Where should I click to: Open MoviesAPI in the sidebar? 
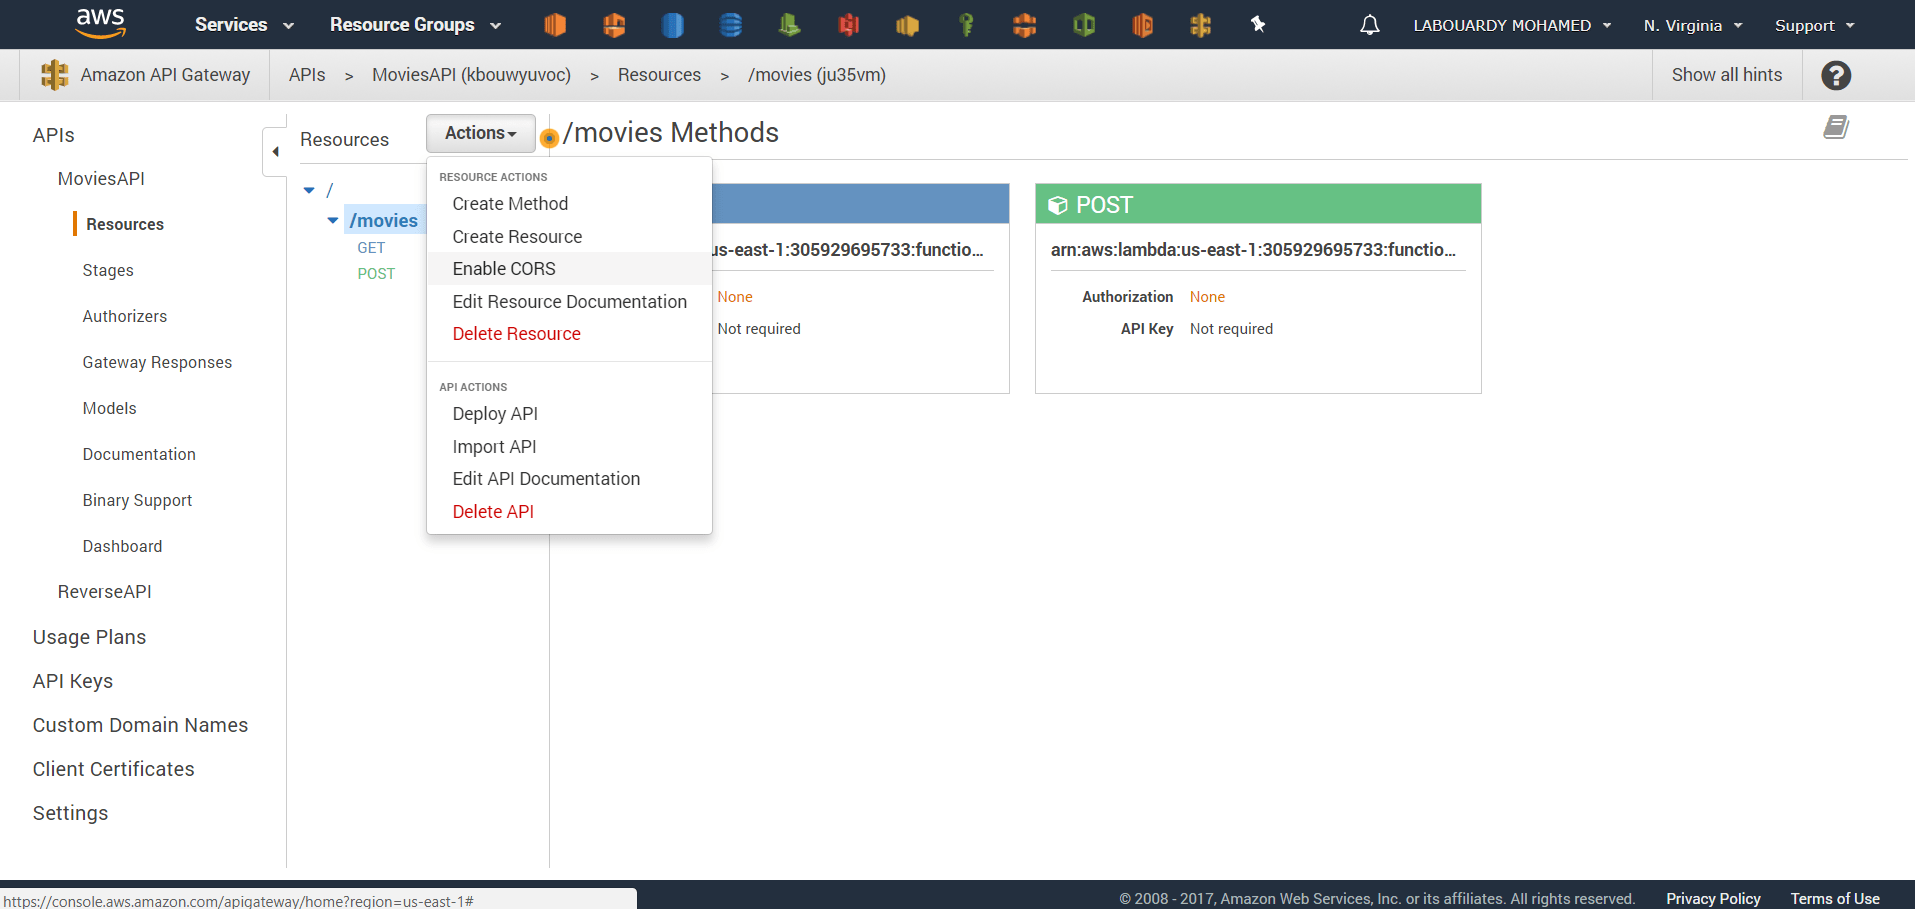(x=101, y=179)
